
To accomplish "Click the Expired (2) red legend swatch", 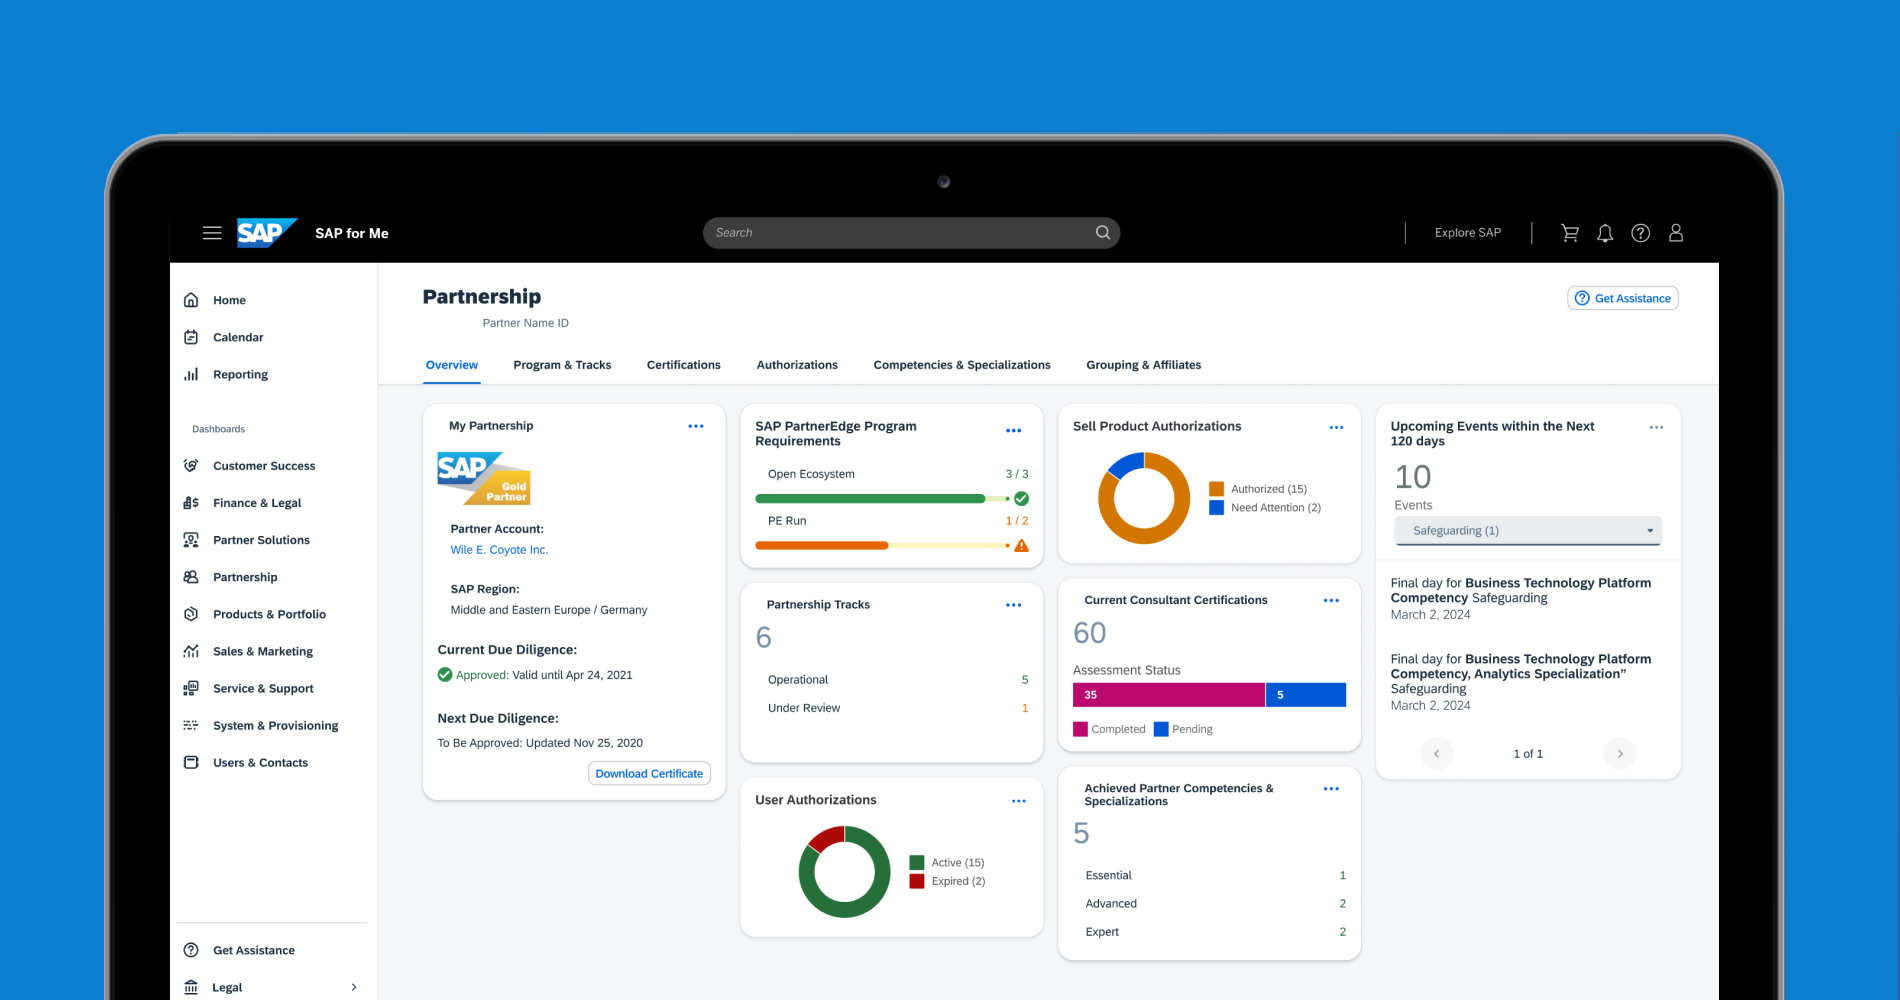I will coord(916,881).
